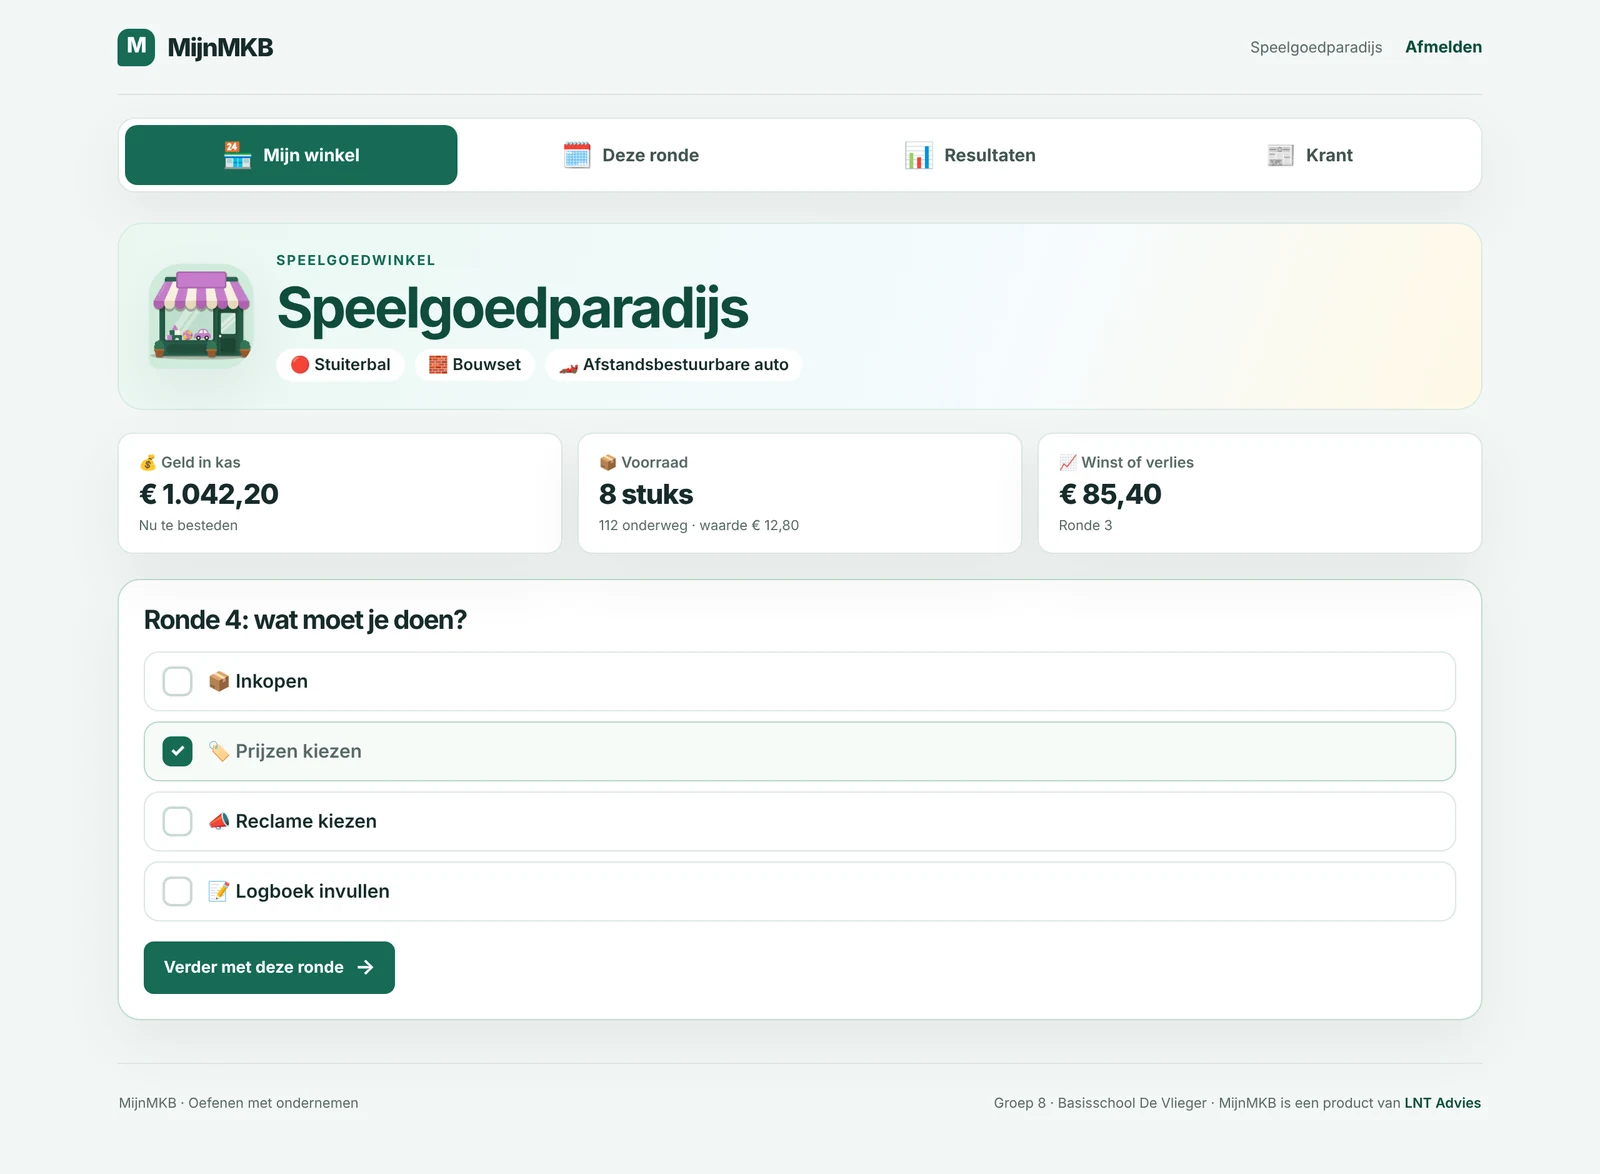Click the Nu te besteden caption
This screenshot has width=1600, height=1174.
click(x=188, y=525)
